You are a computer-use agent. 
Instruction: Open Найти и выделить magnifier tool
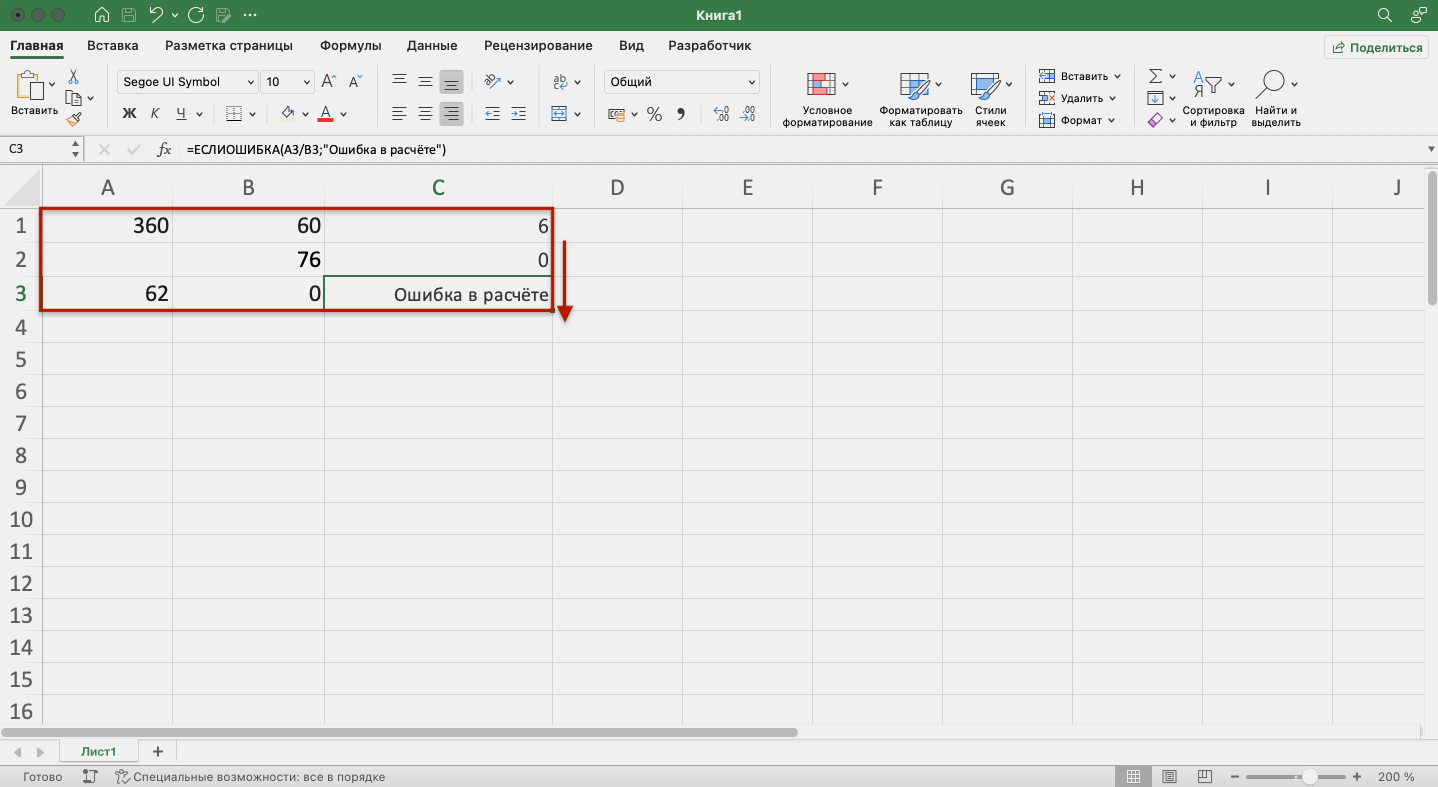[x=1272, y=84]
